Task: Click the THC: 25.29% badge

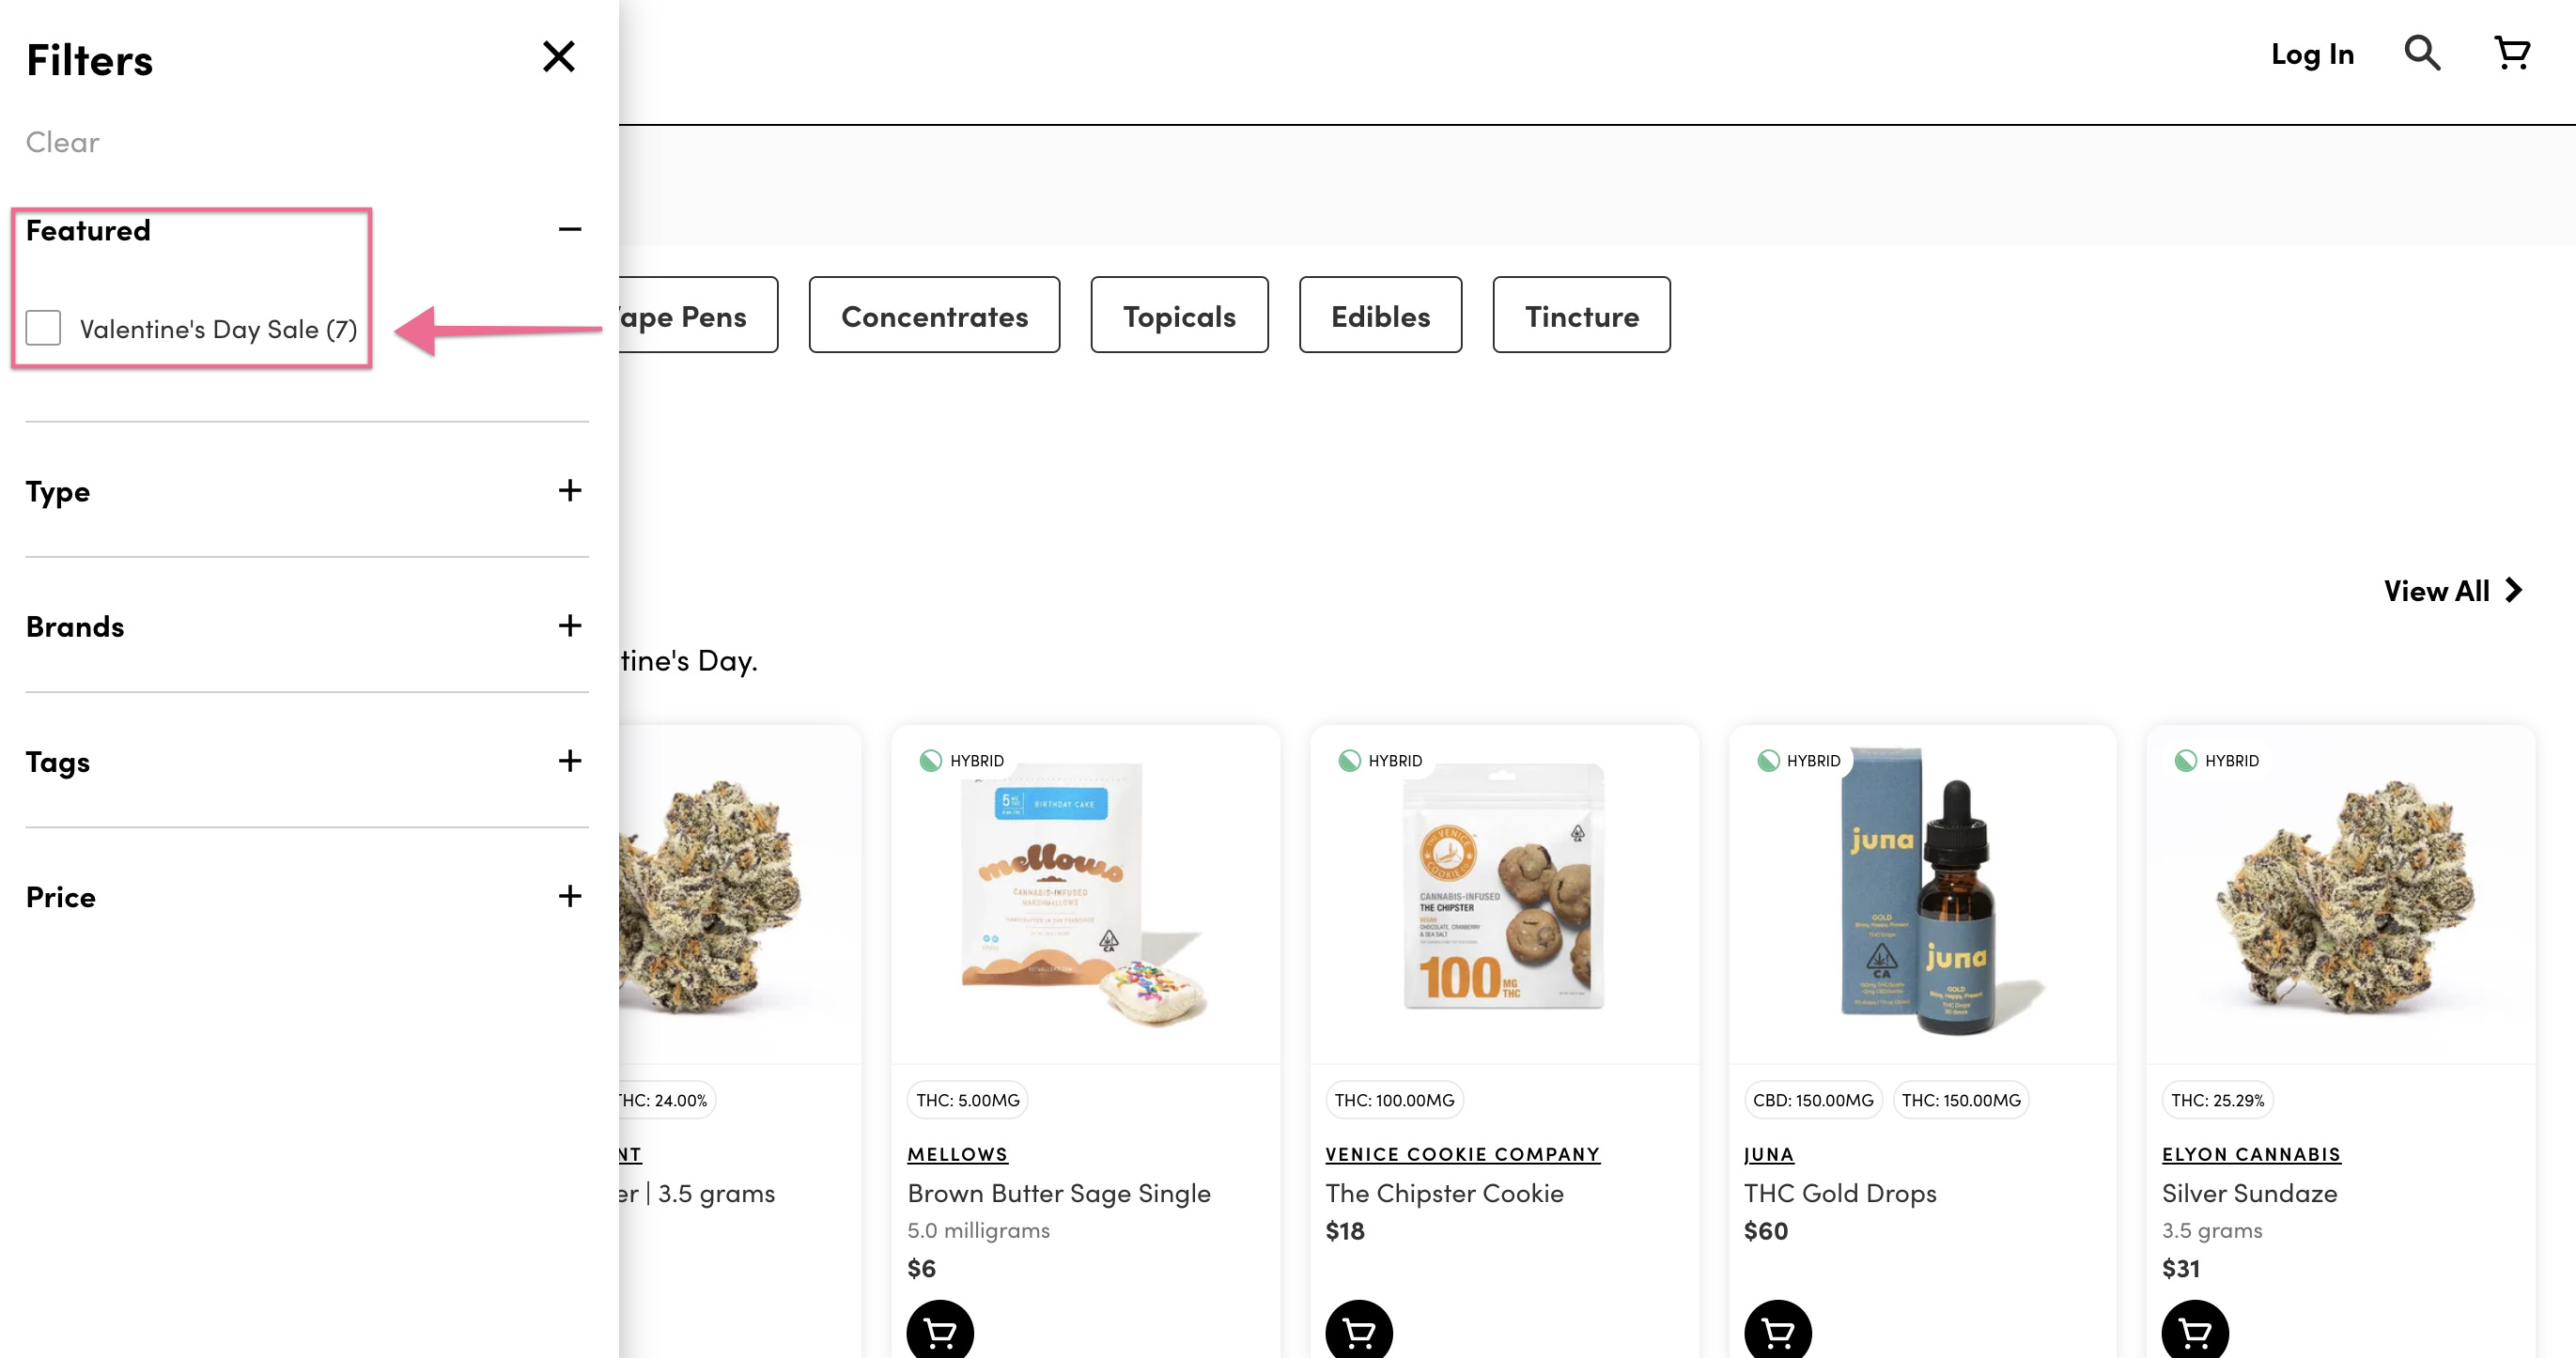Action: 2217,1100
